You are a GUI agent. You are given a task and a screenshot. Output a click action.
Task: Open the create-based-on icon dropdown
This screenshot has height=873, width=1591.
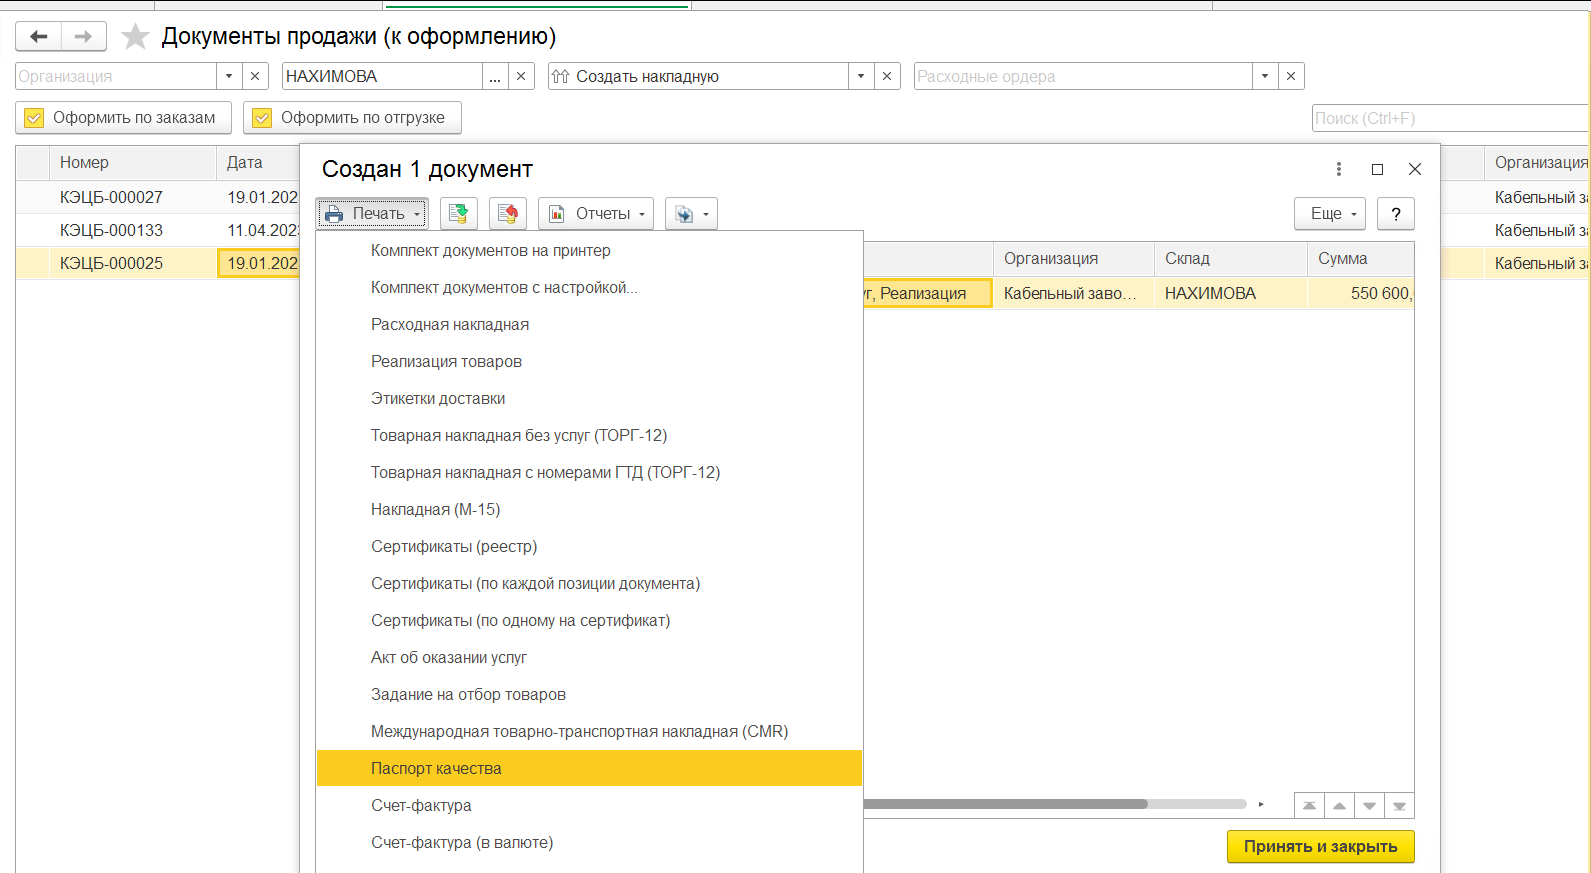click(691, 213)
